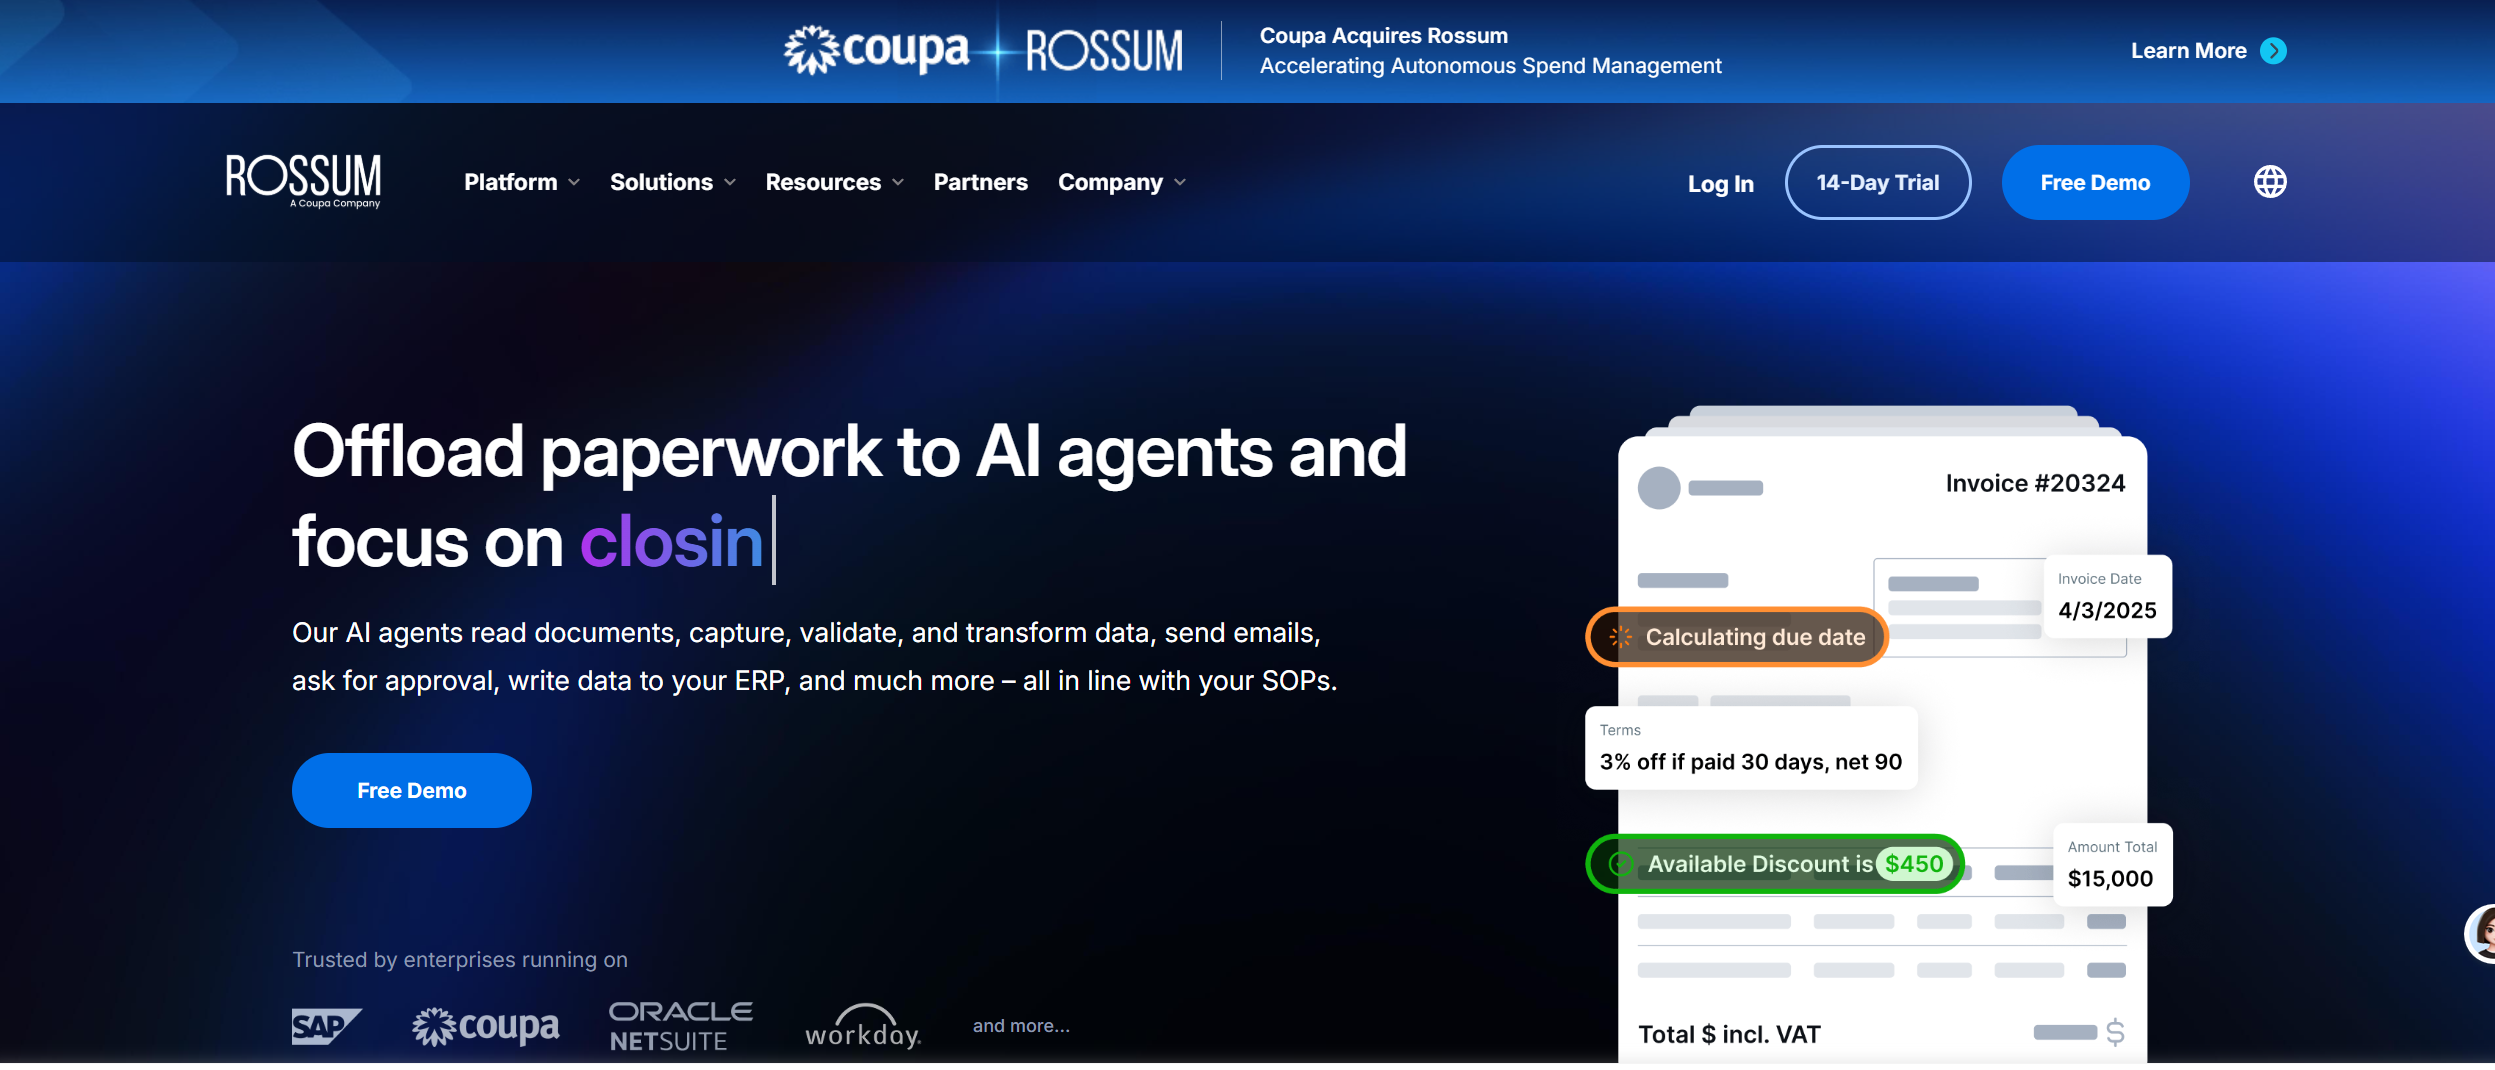2495x1070 pixels.
Task: Click the green check icon on the discount badge
Action: pos(1621,864)
